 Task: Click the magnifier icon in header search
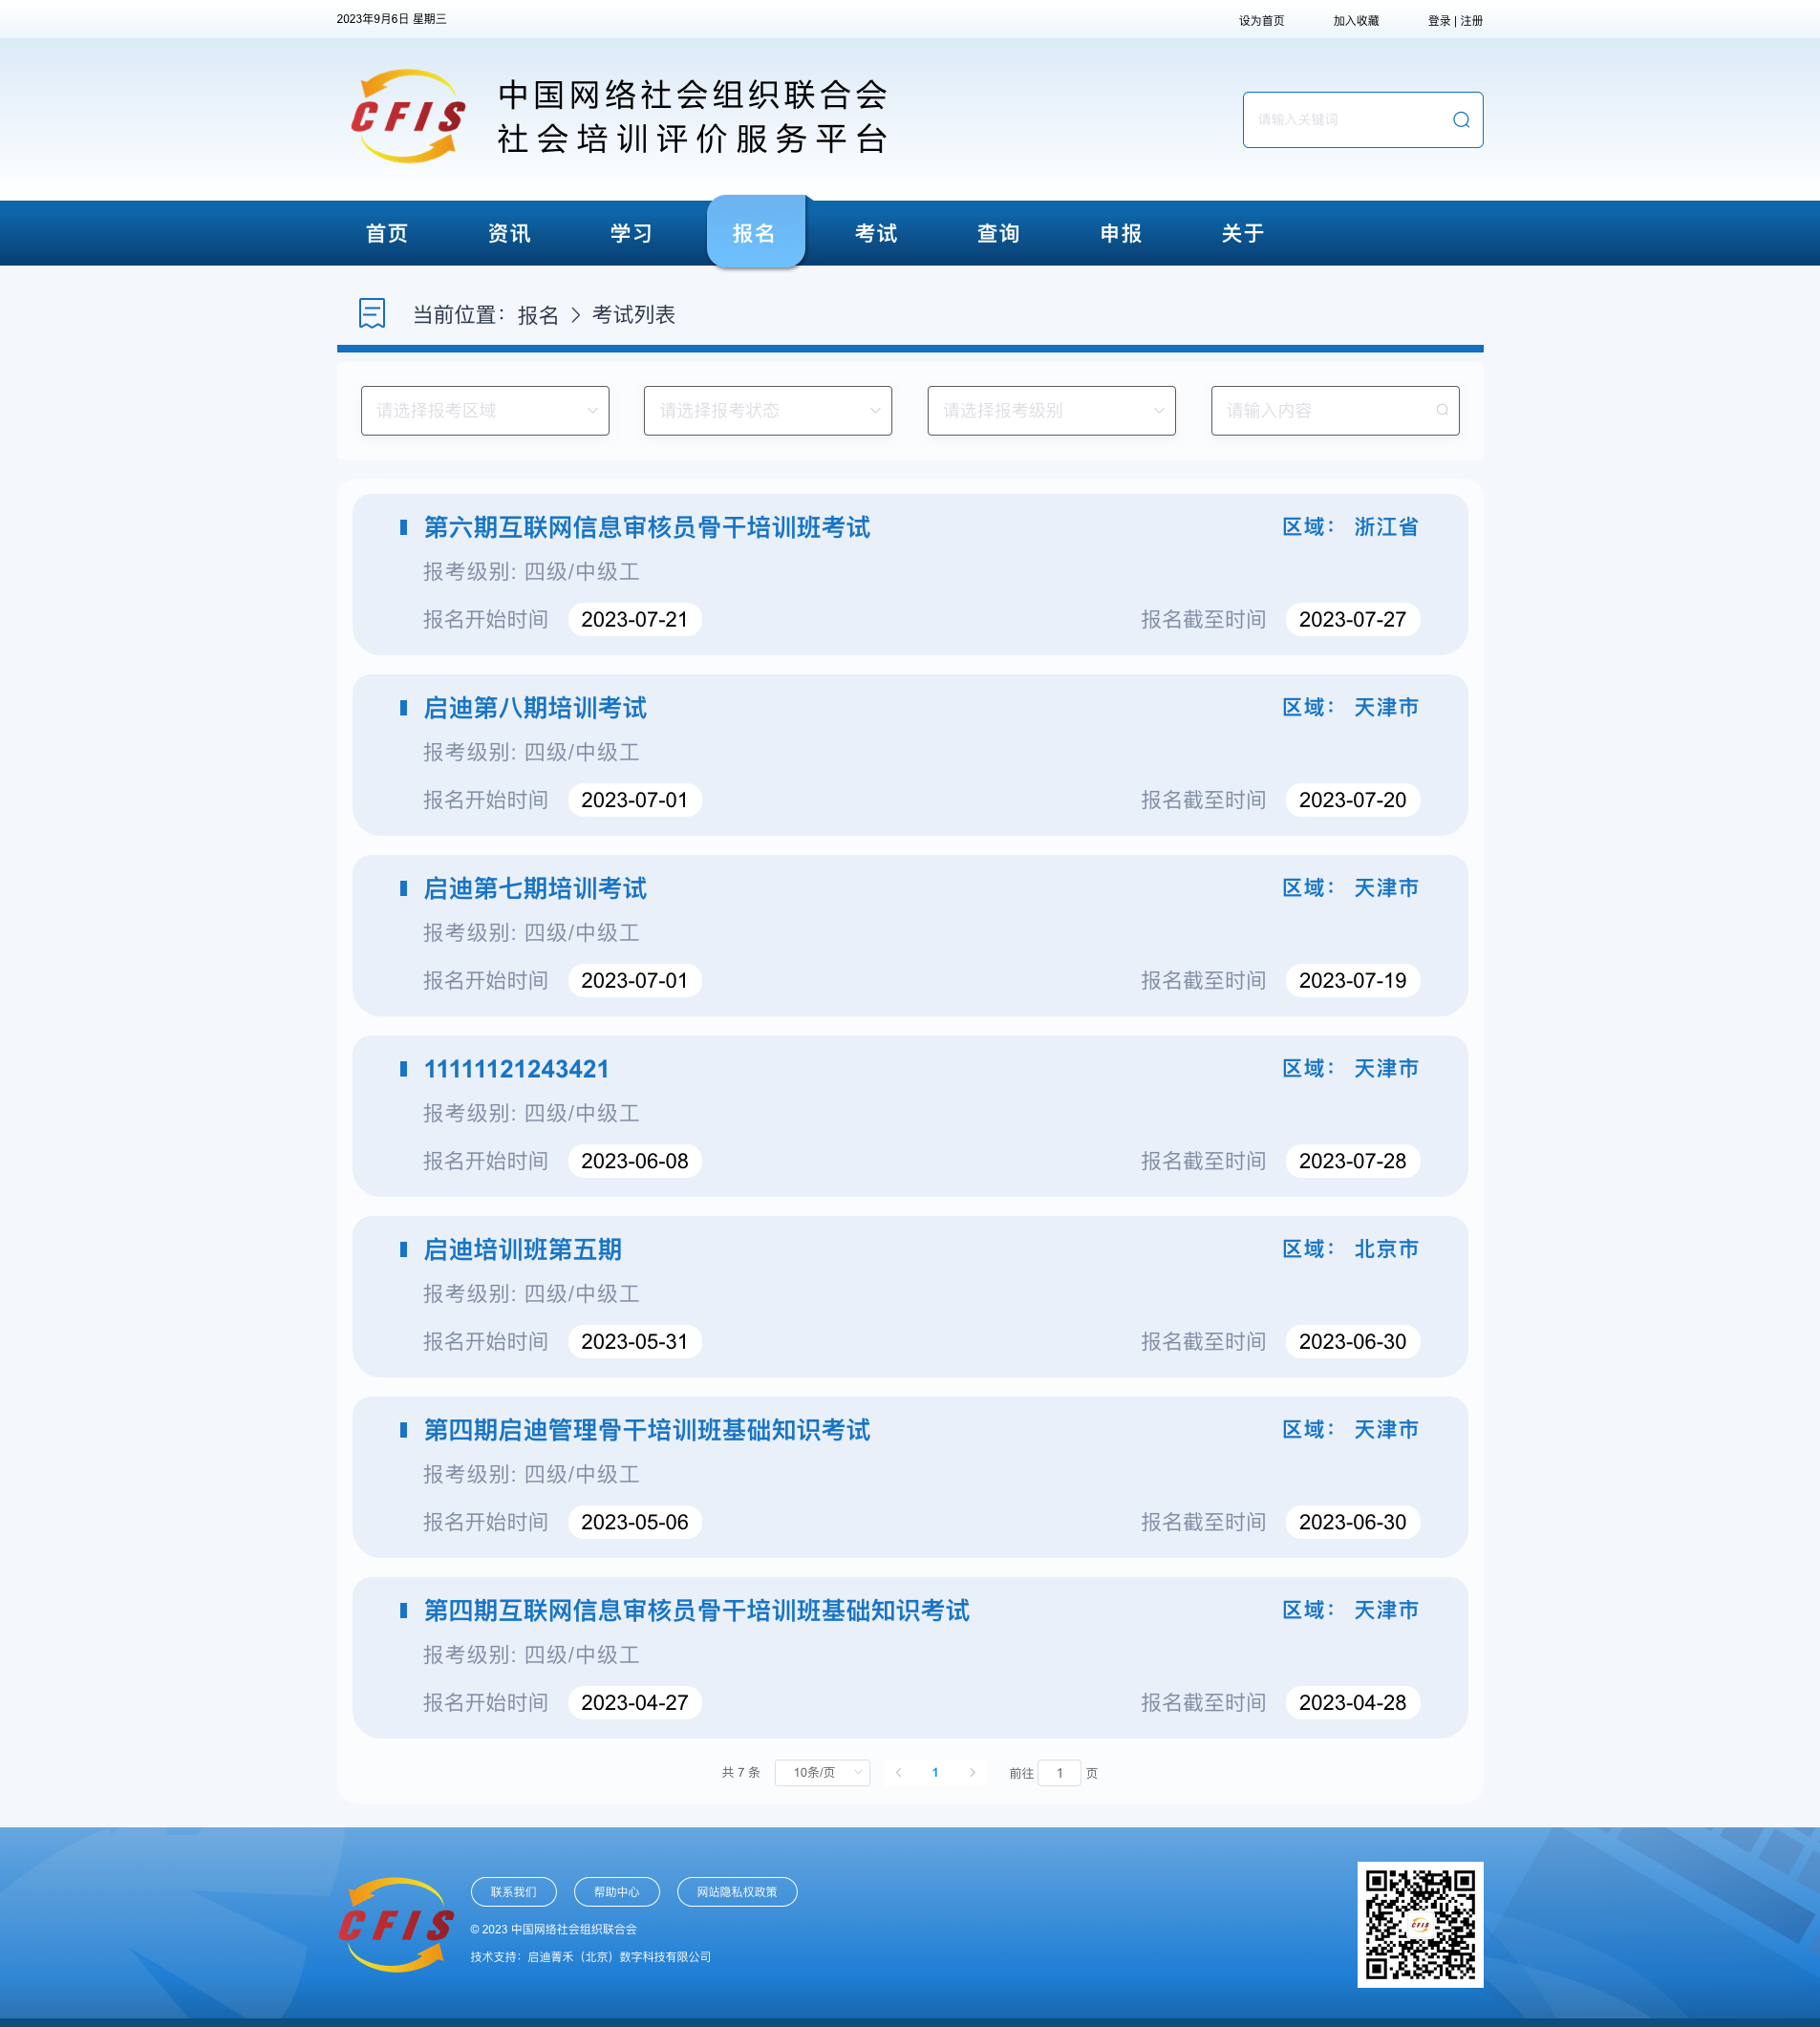click(1461, 120)
